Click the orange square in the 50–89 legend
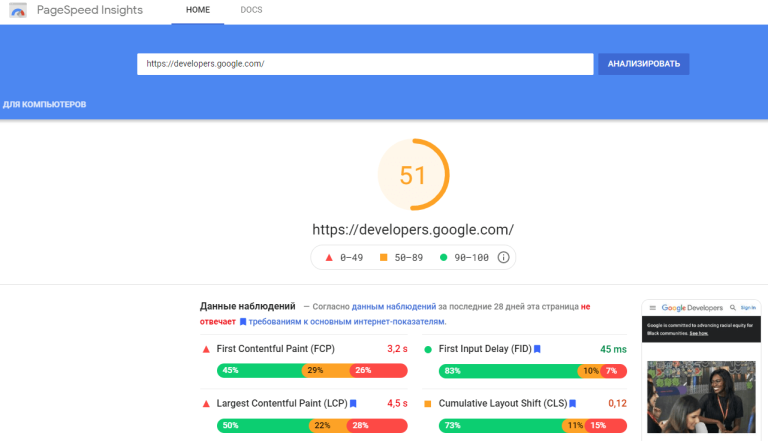This screenshot has width=768, height=441. pyautogui.click(x=384, y=257)
